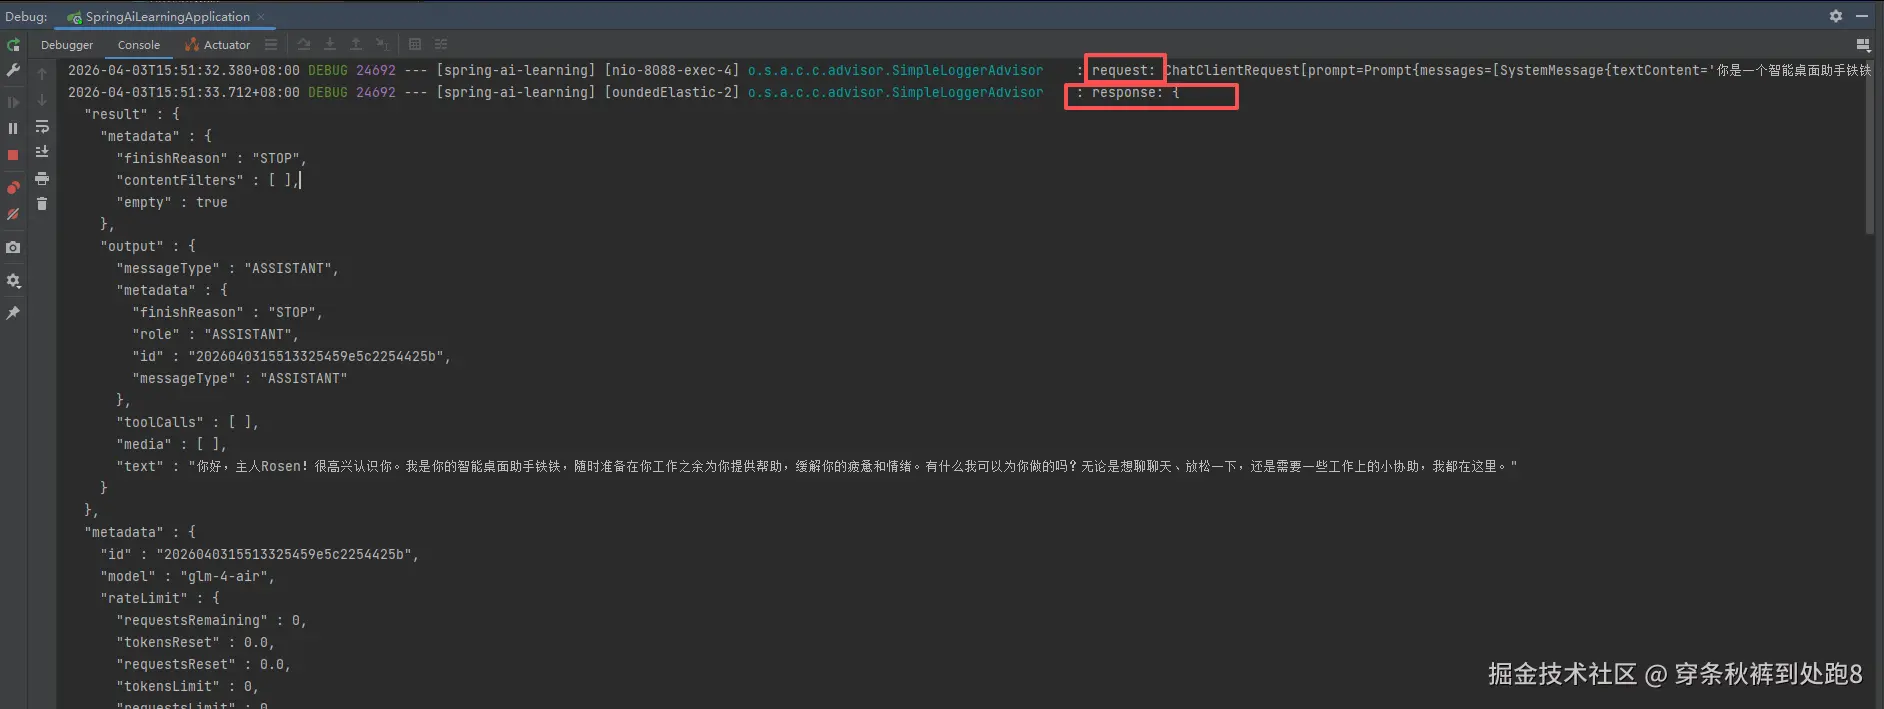The image size is (1884, 709).
Task: Click the "tokensReset" : 0.0 line
Action: 196,642
